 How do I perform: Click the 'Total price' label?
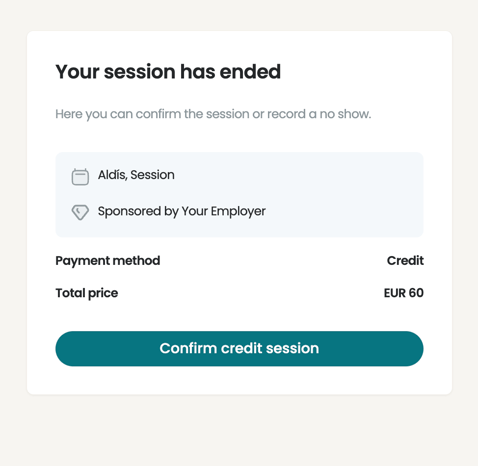pyautogui.click(x=87, y=293)
